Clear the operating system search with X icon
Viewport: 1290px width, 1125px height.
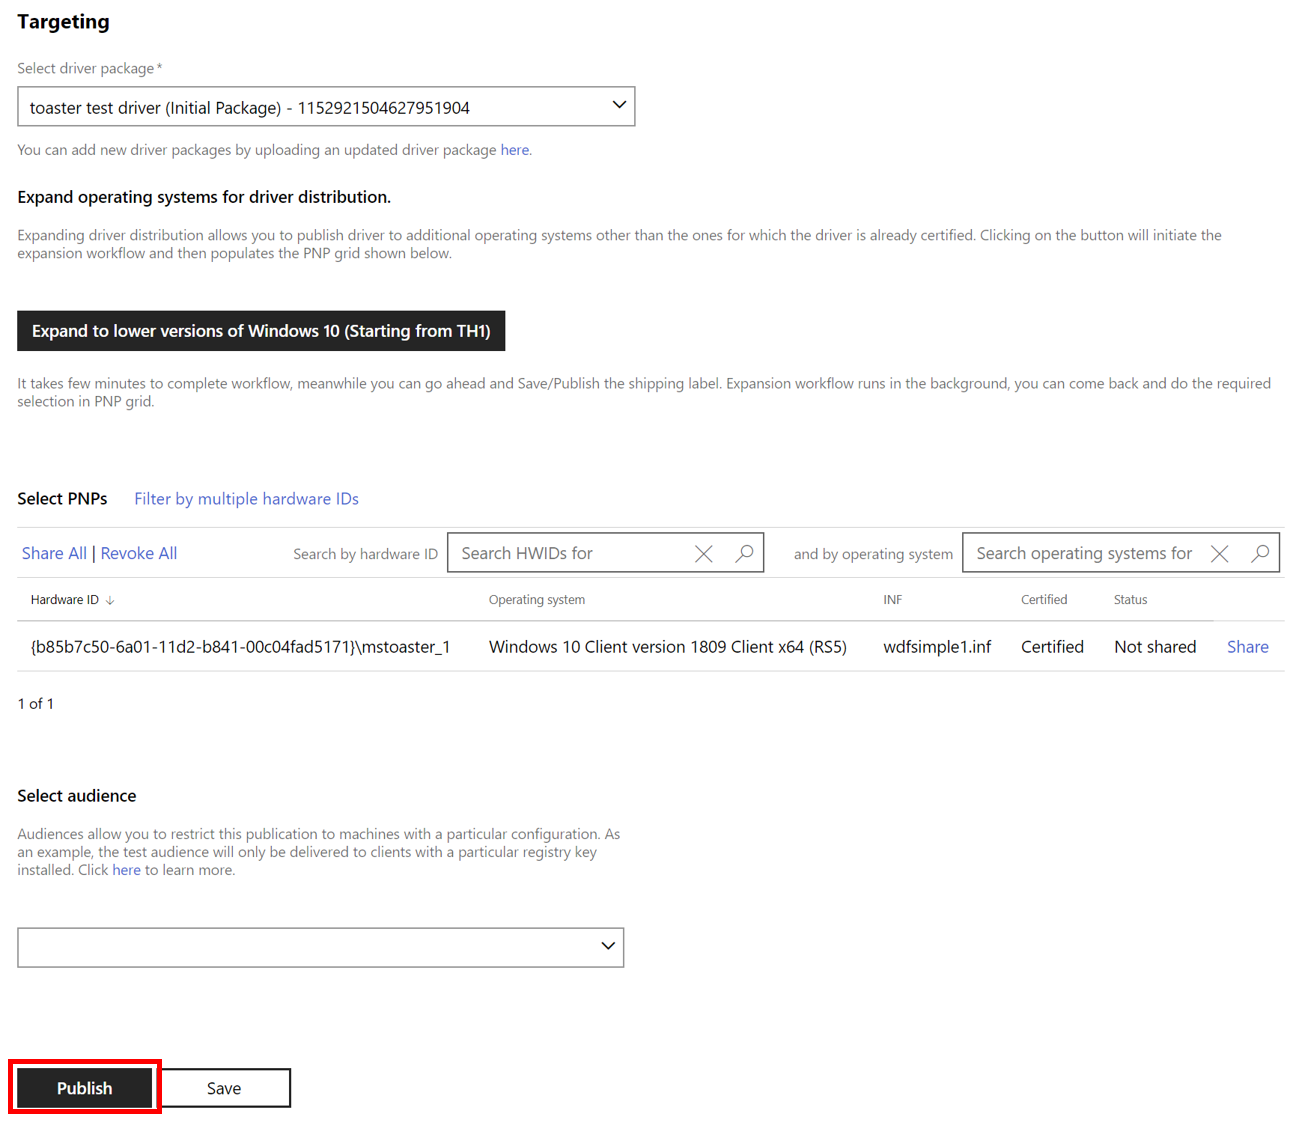1220,553
